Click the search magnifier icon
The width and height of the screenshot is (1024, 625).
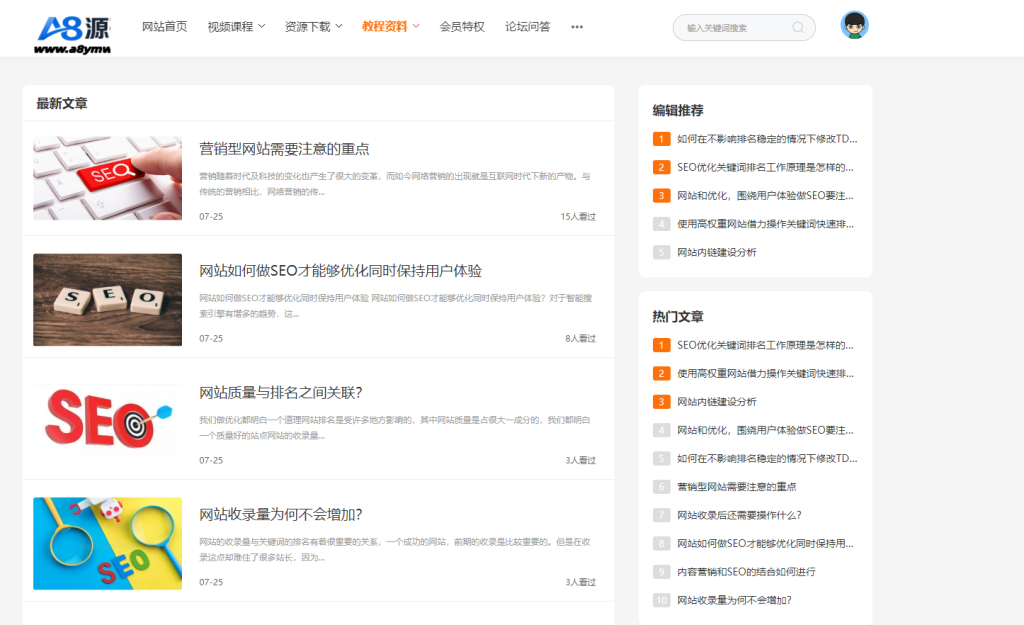pyautogui.click(x=798, y=27)
